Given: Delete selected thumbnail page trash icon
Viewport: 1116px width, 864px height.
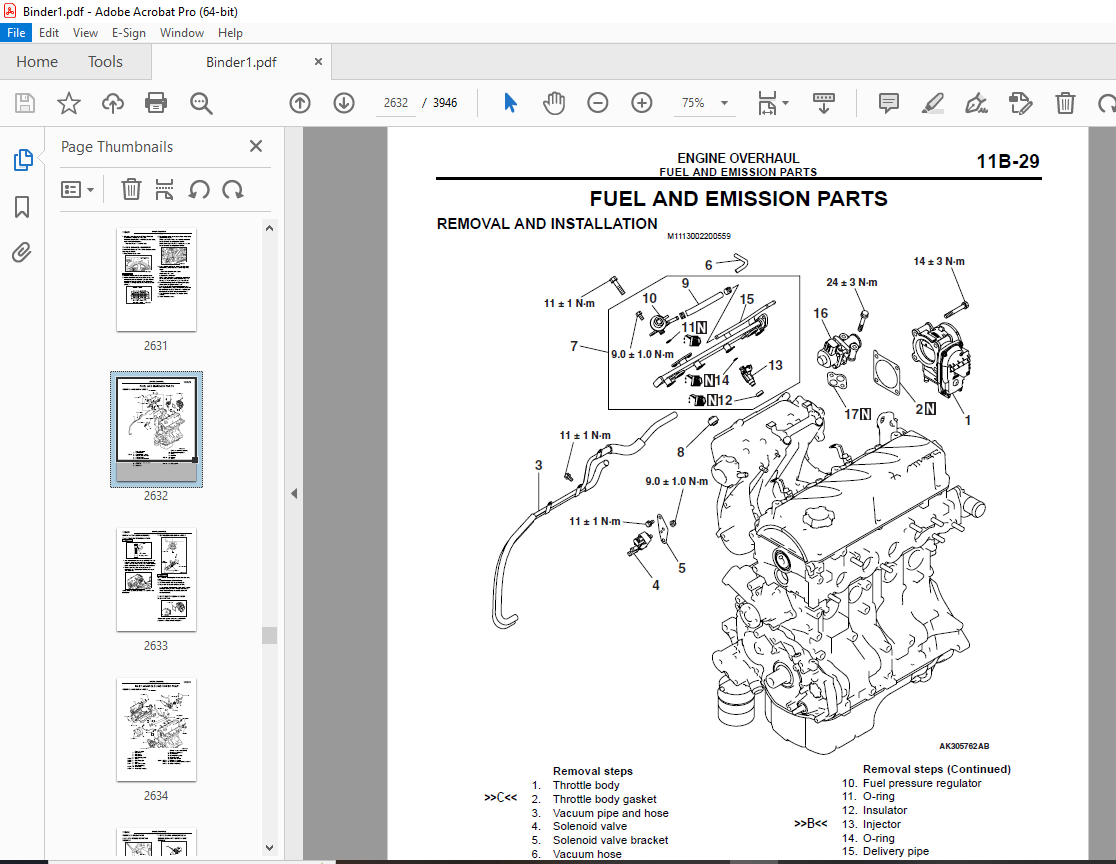Looking at the screenshot, I should 131,190.
